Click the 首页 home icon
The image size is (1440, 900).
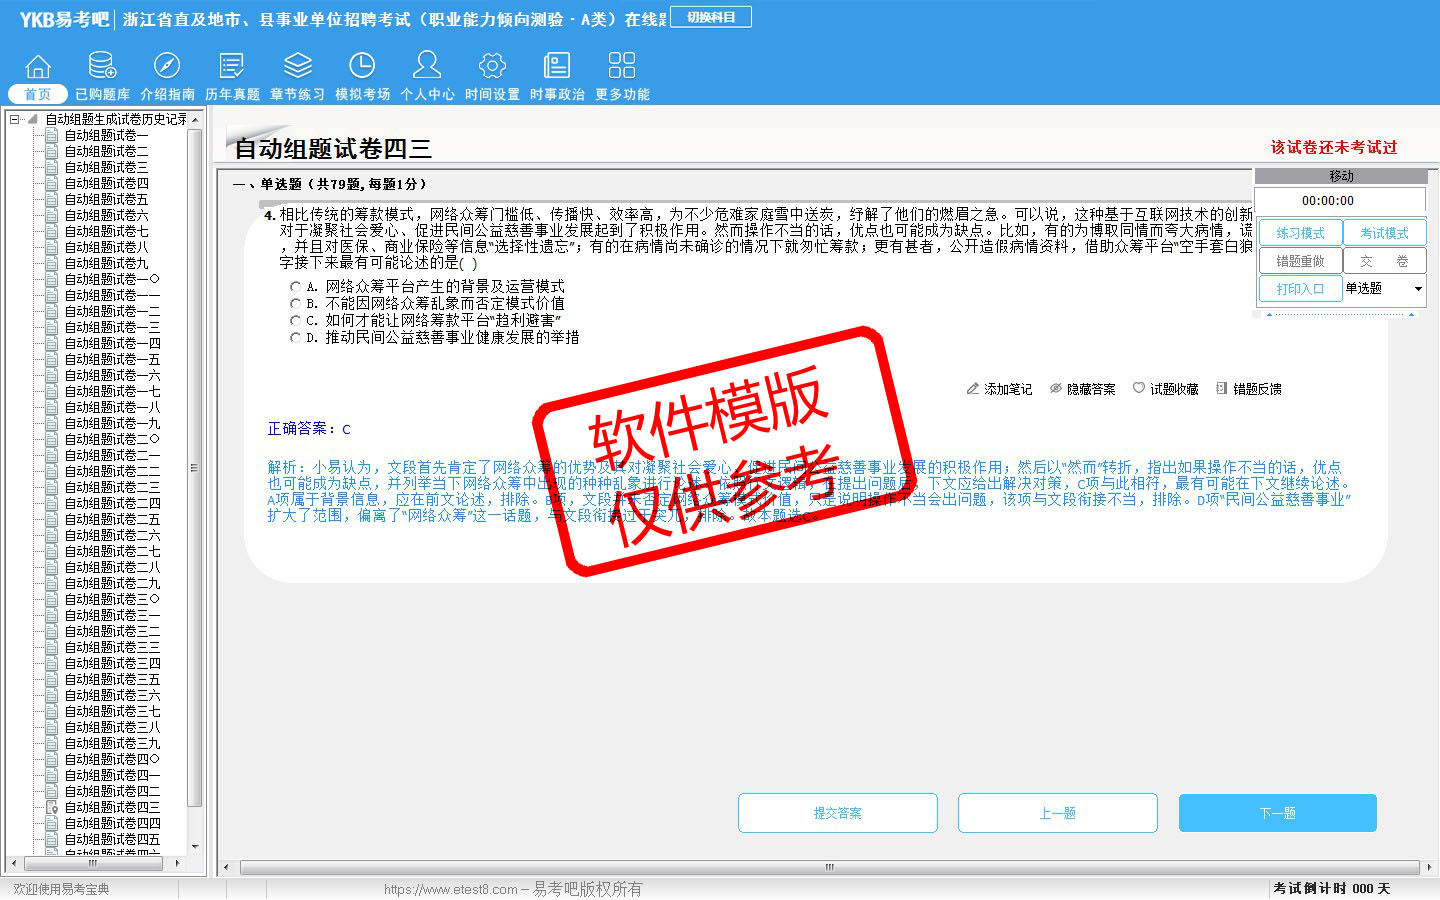38,67
